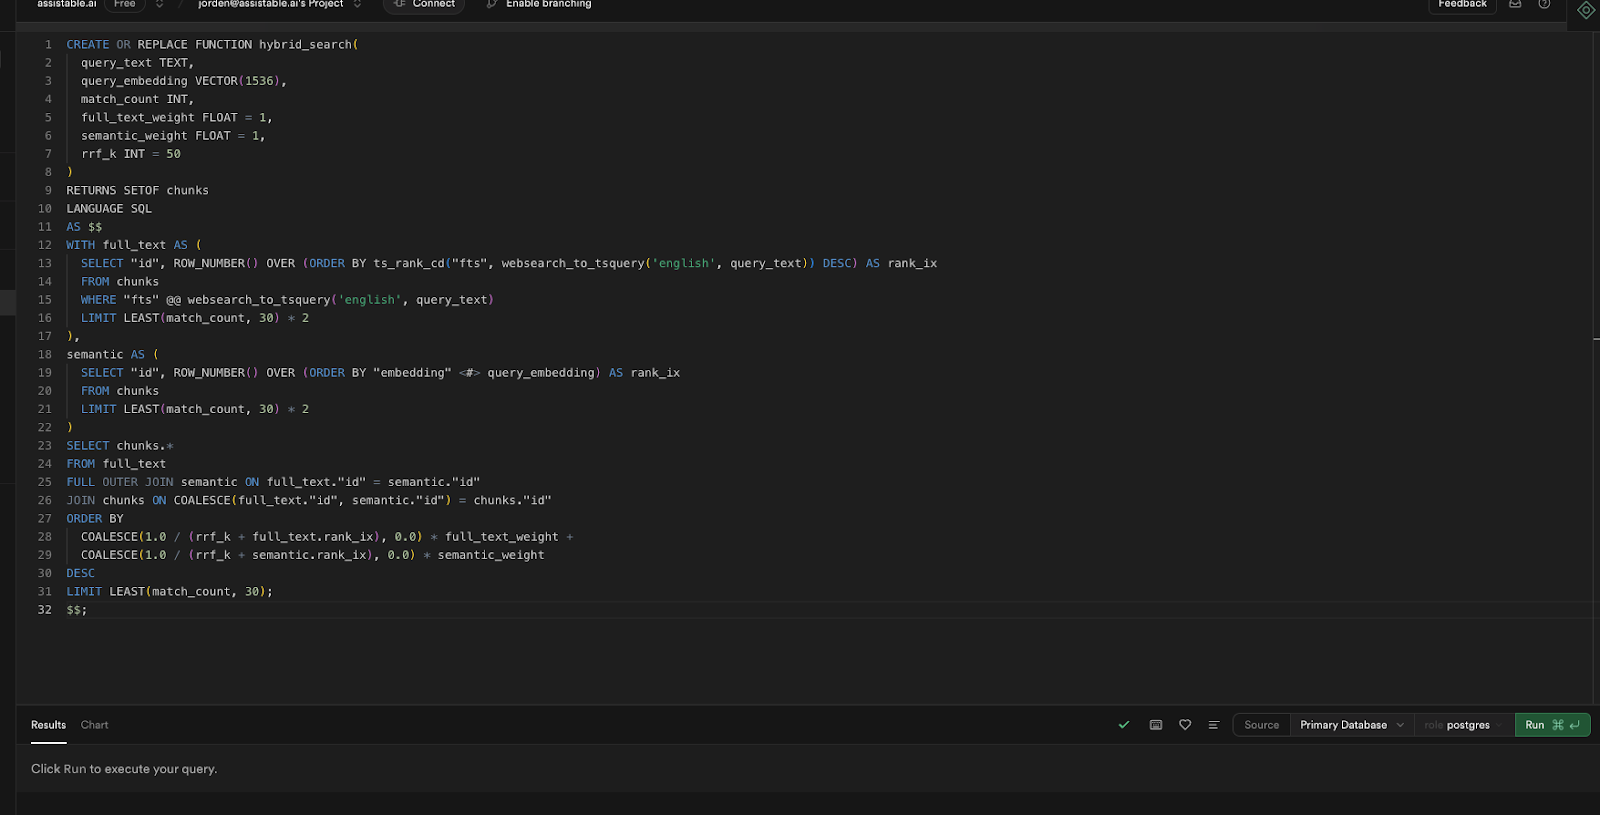
Task: Click the line 'DESC' on line 30
Action: click(x=81, y=573)
